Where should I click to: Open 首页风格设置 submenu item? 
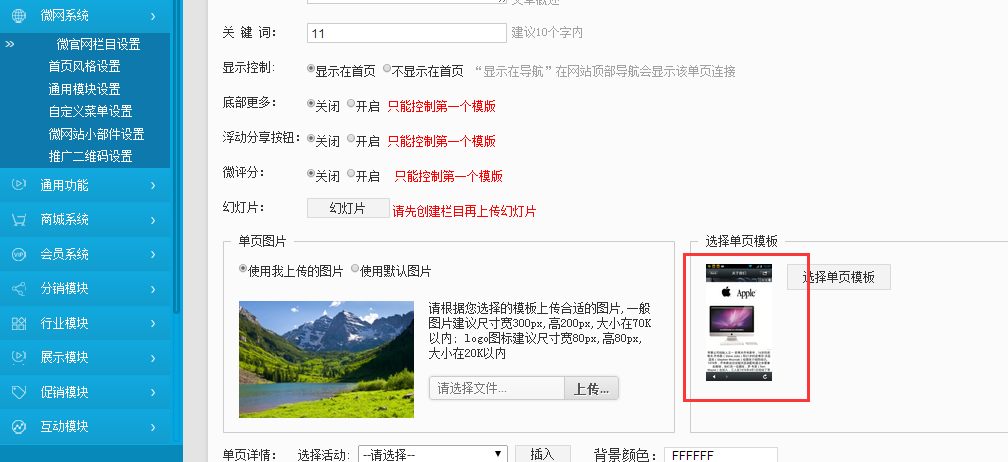84,66
